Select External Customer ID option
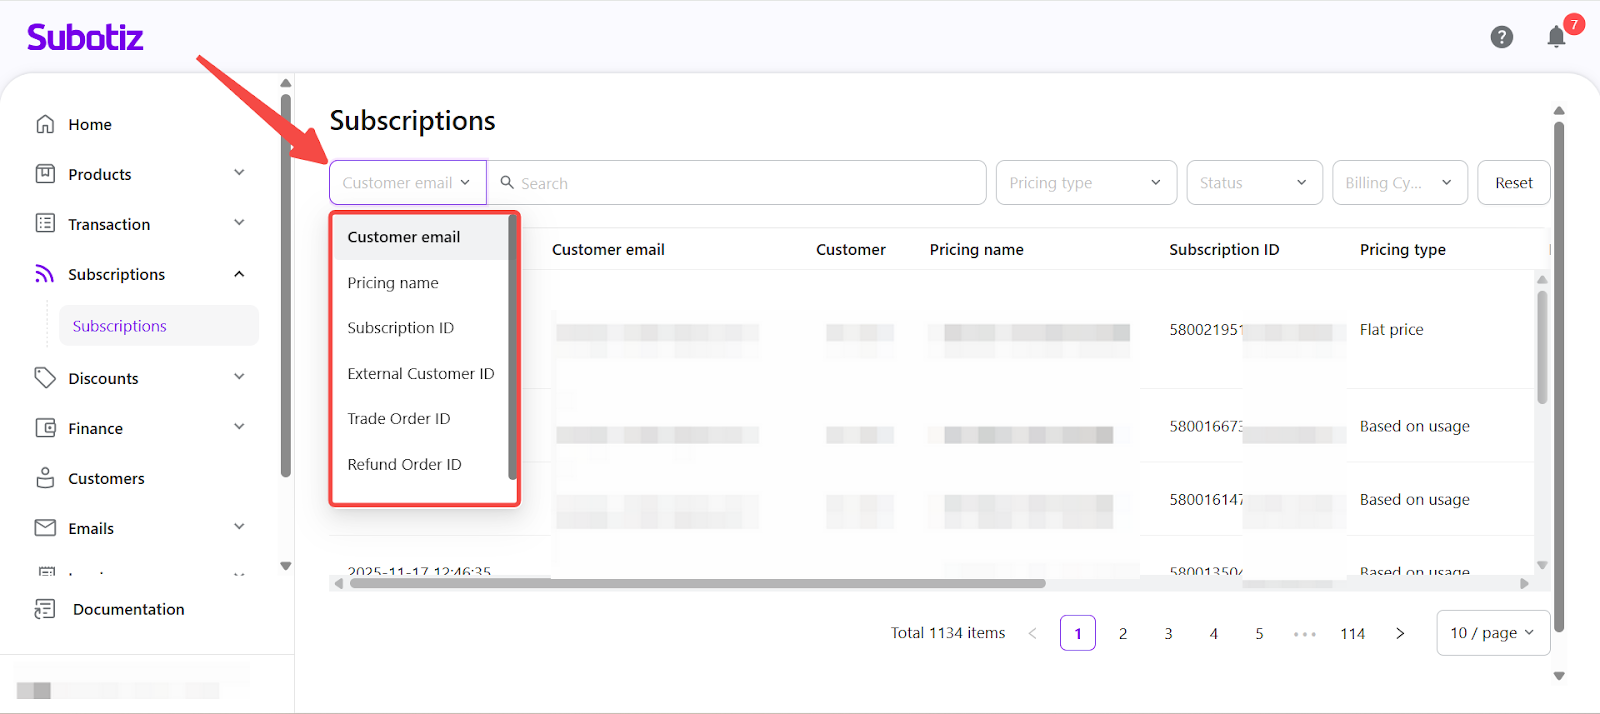 coord(420,374)
